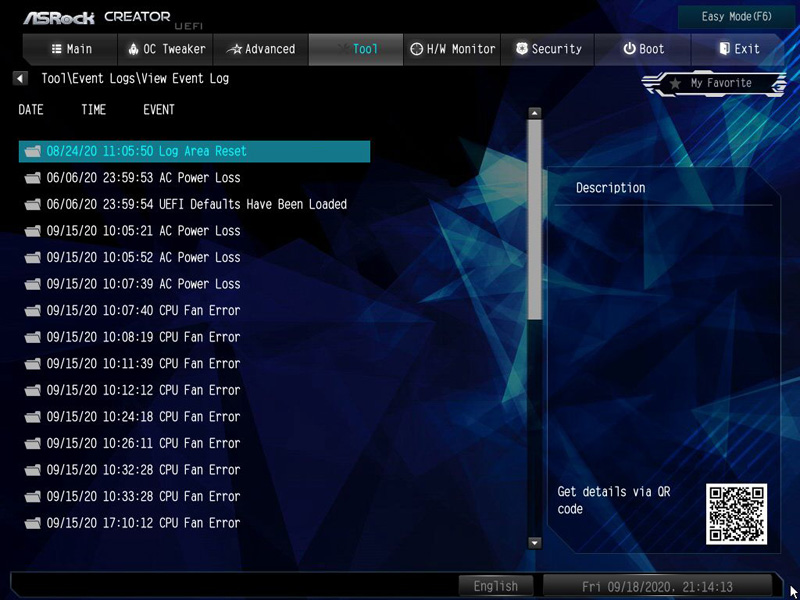This screenshot has width=800, height=600.
Task: Open H/W Monitor tab
Action: (x=452, y=49)
